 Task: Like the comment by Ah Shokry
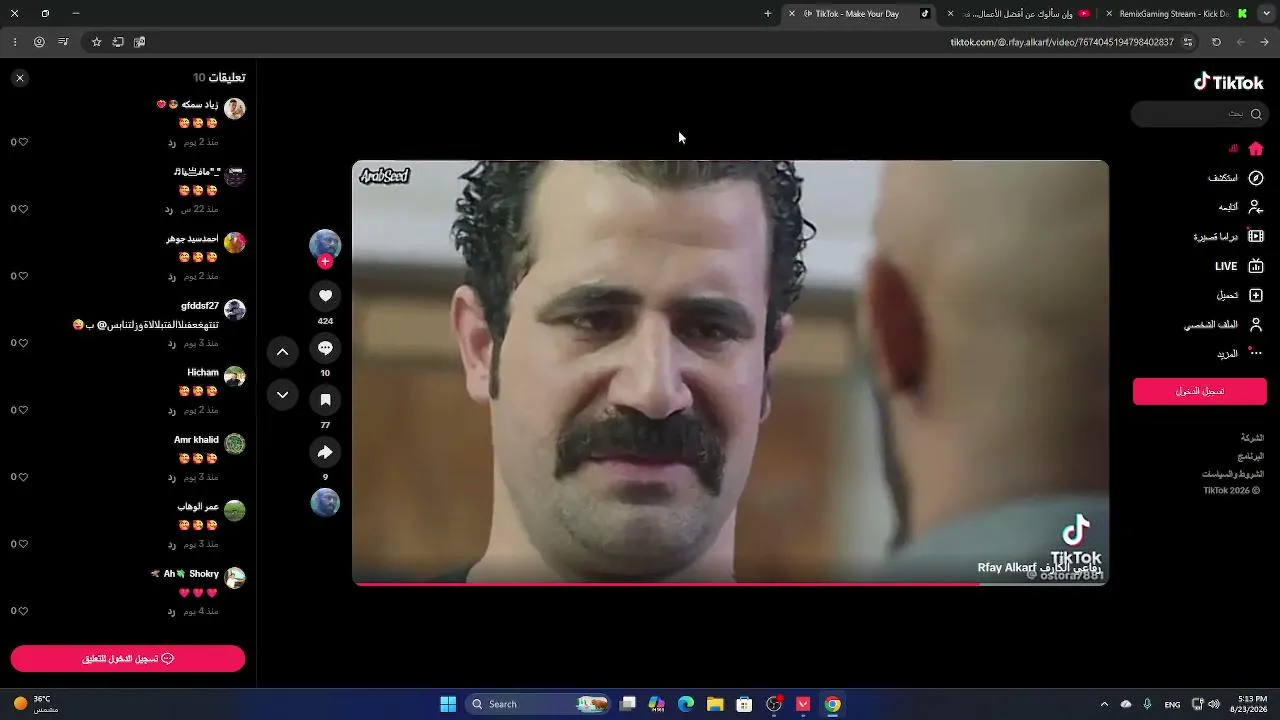click(23, 611)
